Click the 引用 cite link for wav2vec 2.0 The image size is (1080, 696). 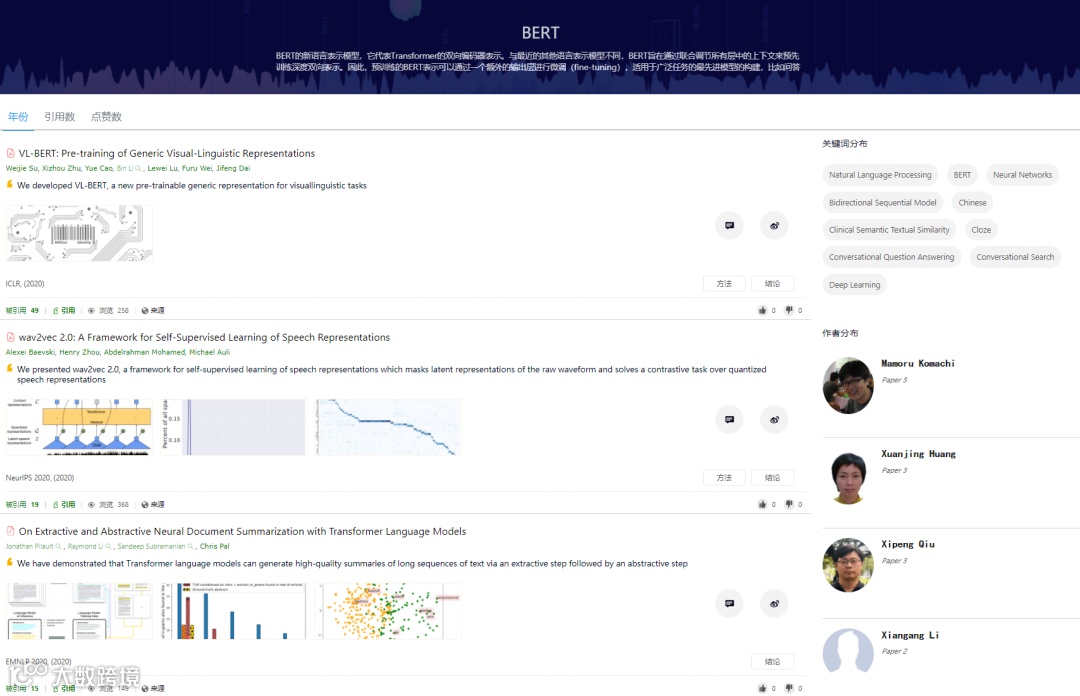64,504
